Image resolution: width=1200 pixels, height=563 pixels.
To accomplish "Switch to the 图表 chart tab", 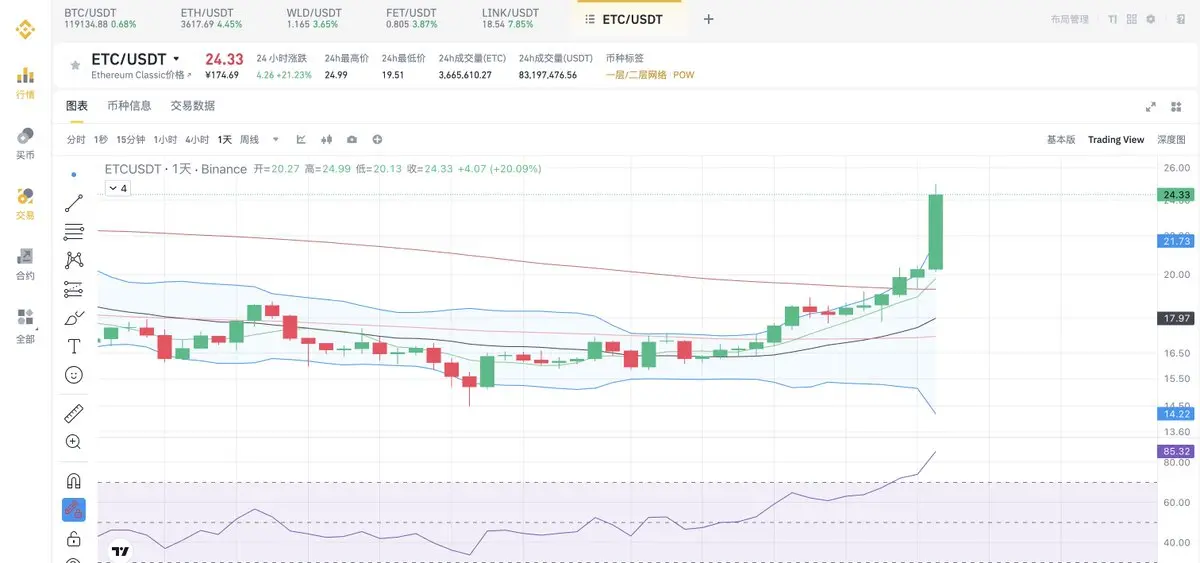I will [77, 106].
